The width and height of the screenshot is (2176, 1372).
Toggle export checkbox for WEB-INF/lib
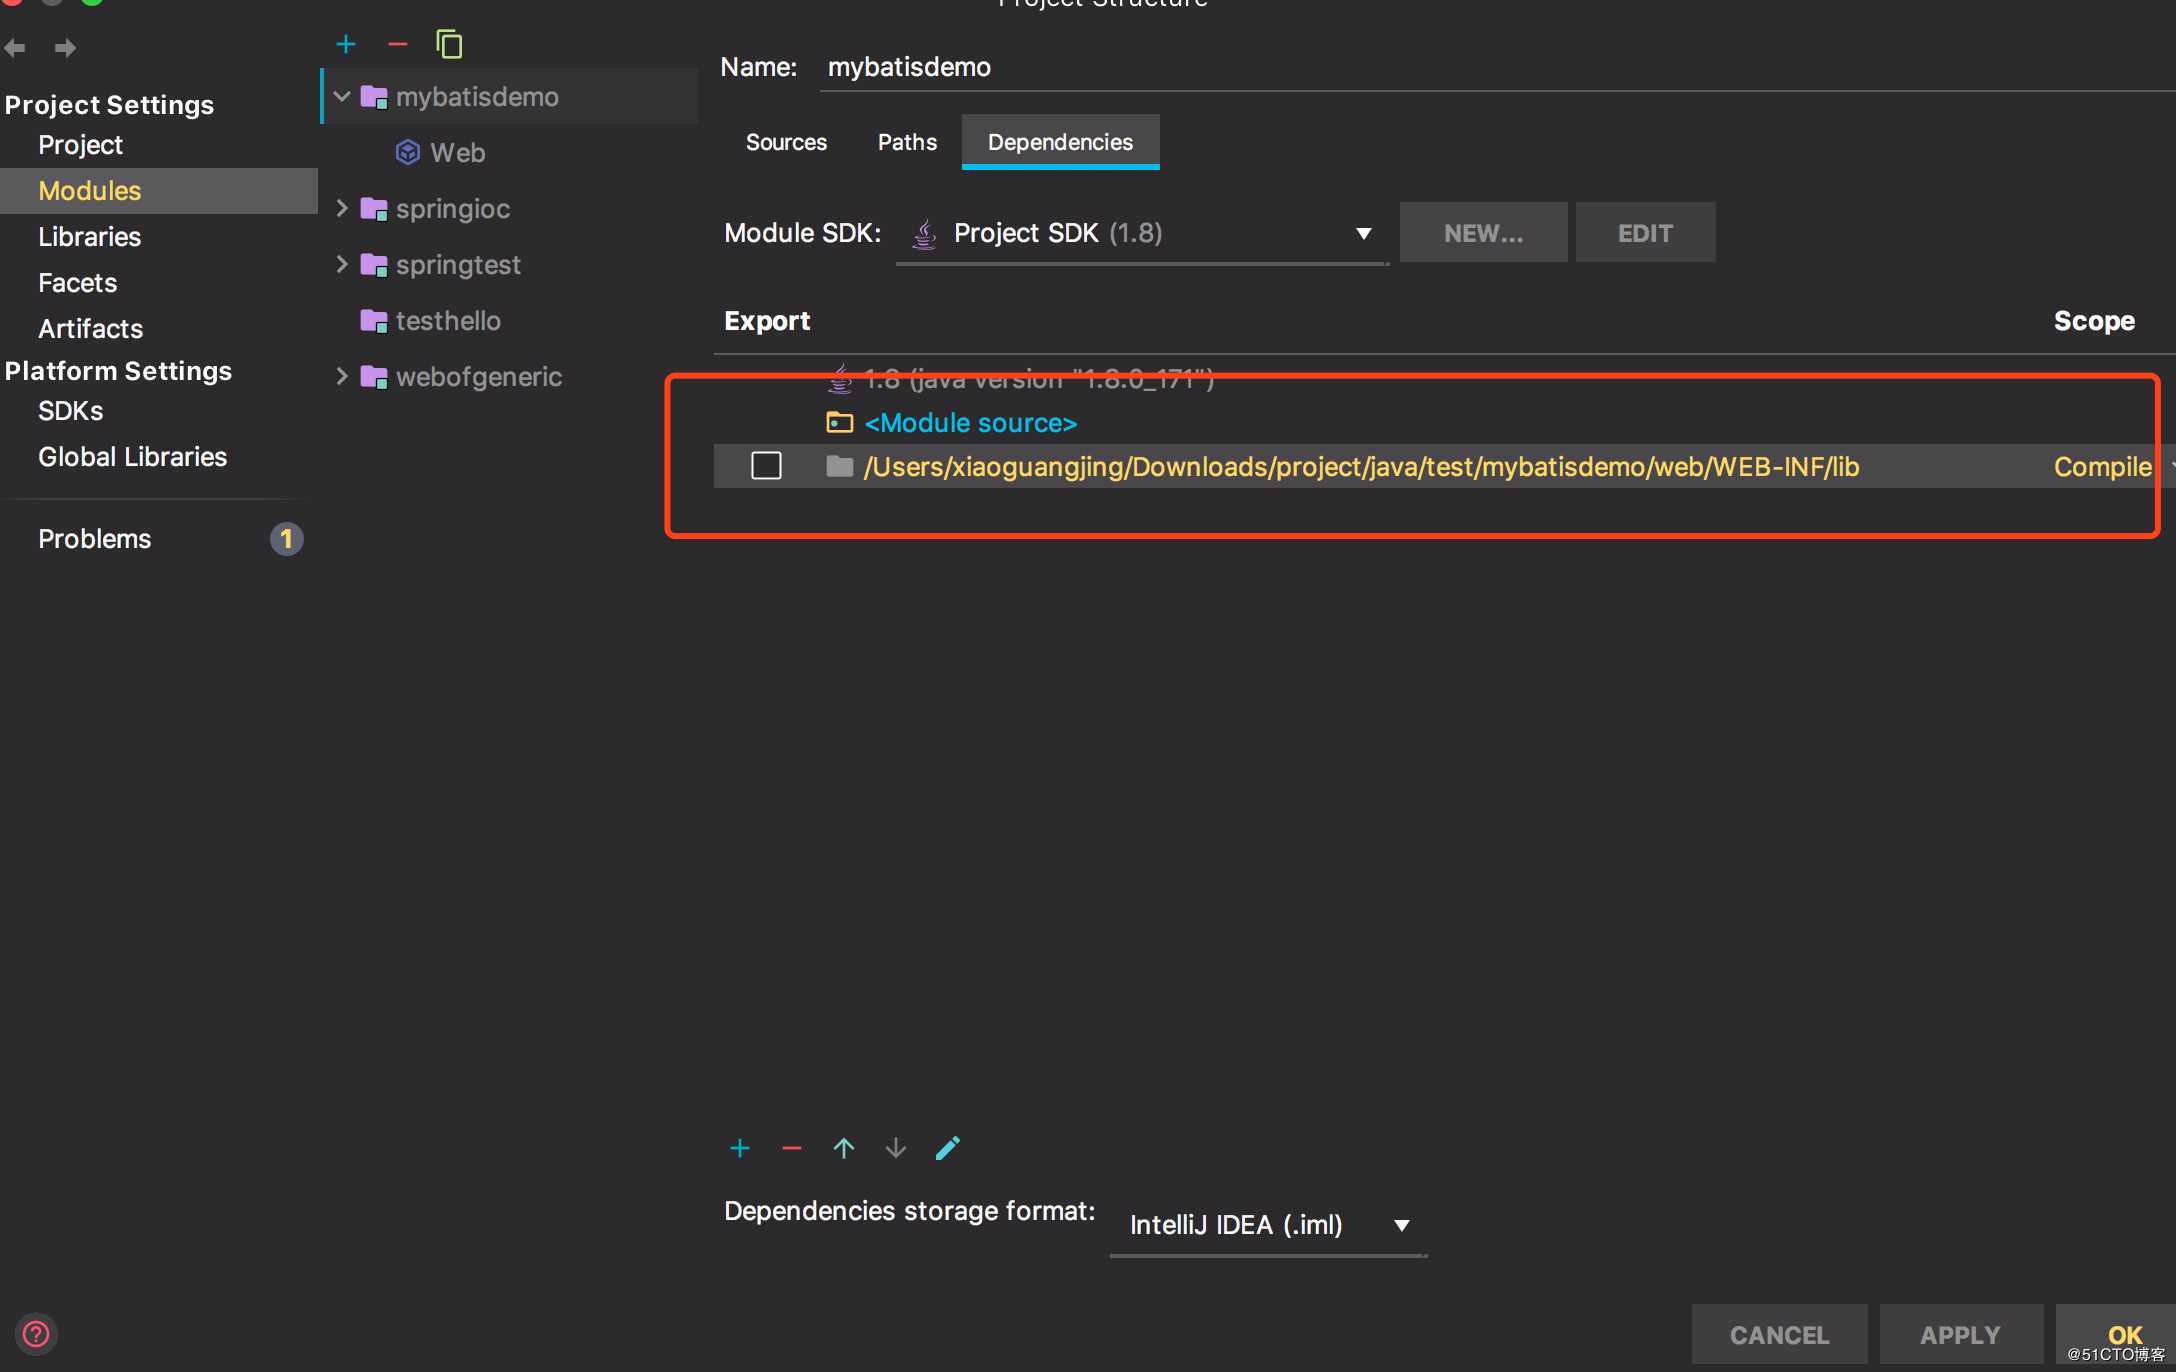coord(766,466)
